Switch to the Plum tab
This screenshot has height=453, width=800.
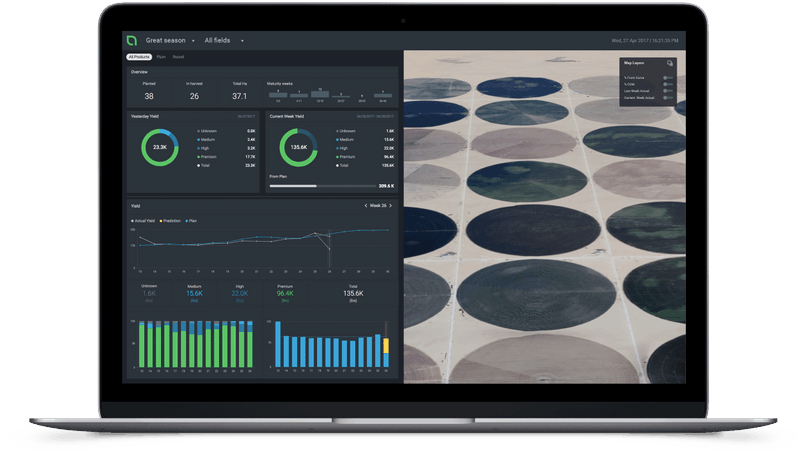pos(161,57)
